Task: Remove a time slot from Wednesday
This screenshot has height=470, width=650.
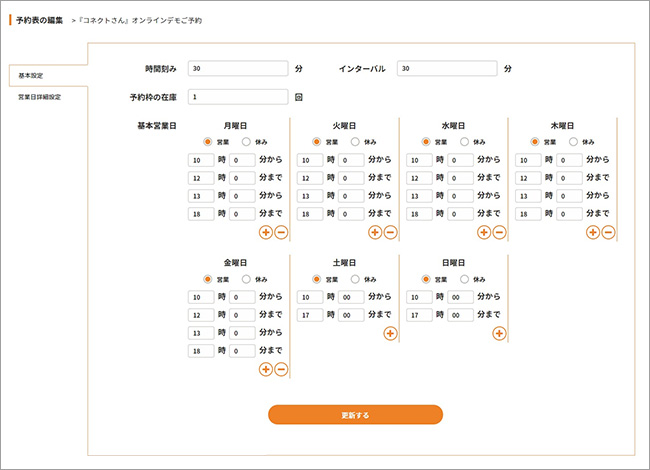Action: (499, 232)
